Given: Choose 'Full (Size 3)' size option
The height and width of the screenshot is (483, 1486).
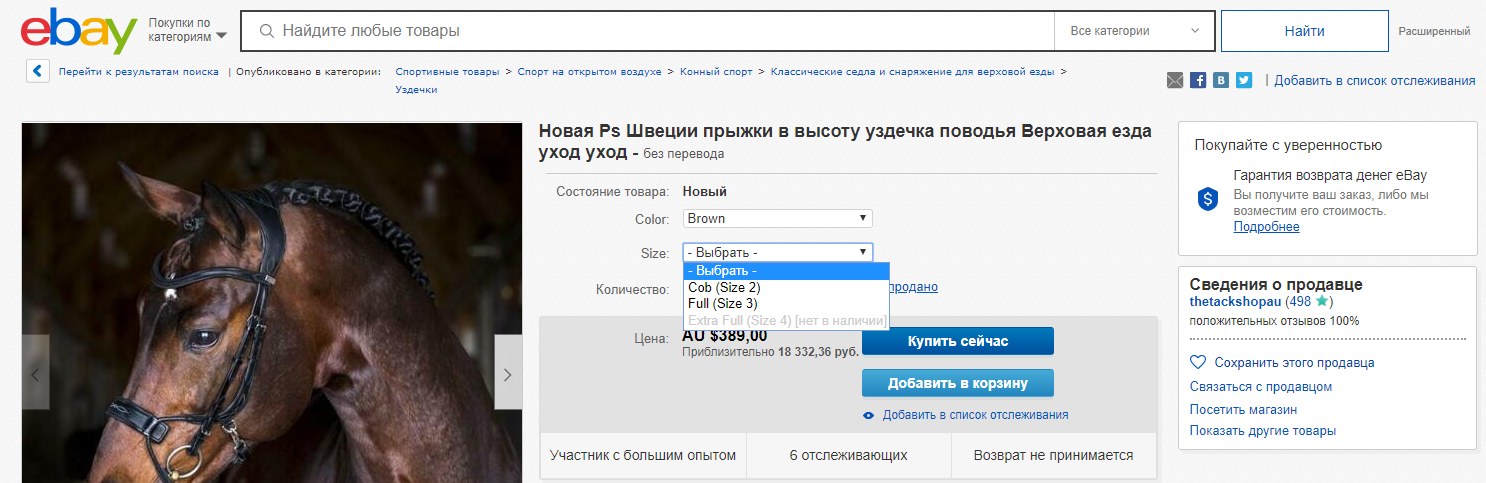Looking at the screenshot, I should (722, 304).
